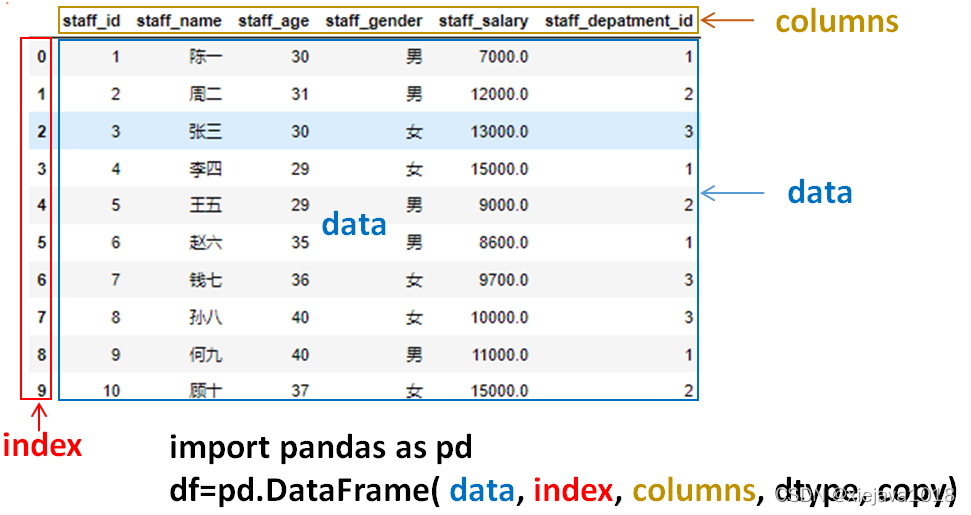Select the name cell 周二
The width and height of the screenshot is (971, 515).
pyautogui.click(x=206, y=94)
